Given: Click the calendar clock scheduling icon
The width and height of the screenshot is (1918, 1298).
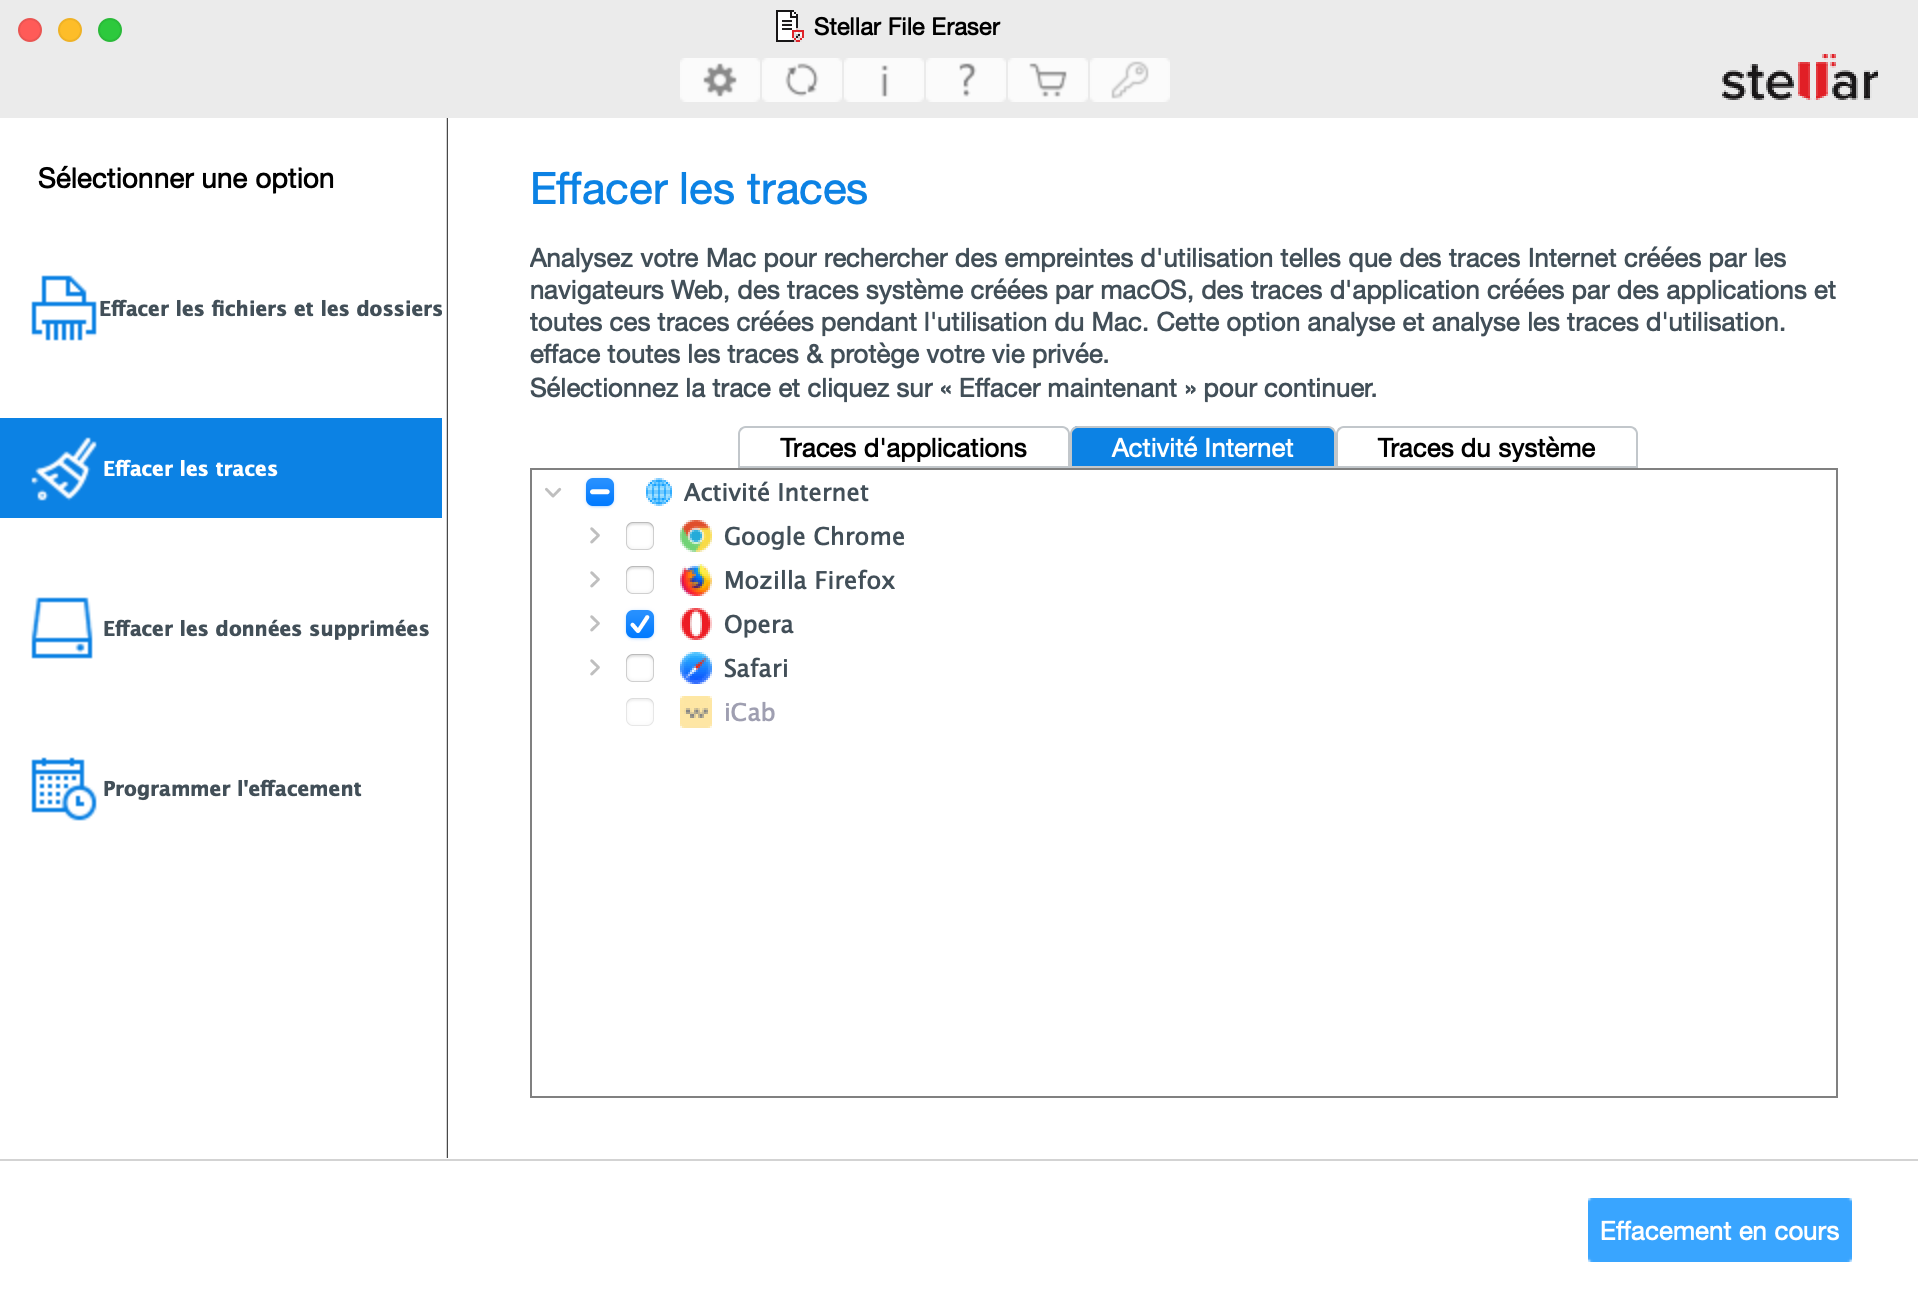Looking at the screenshot, I should [x=63, y=788].
